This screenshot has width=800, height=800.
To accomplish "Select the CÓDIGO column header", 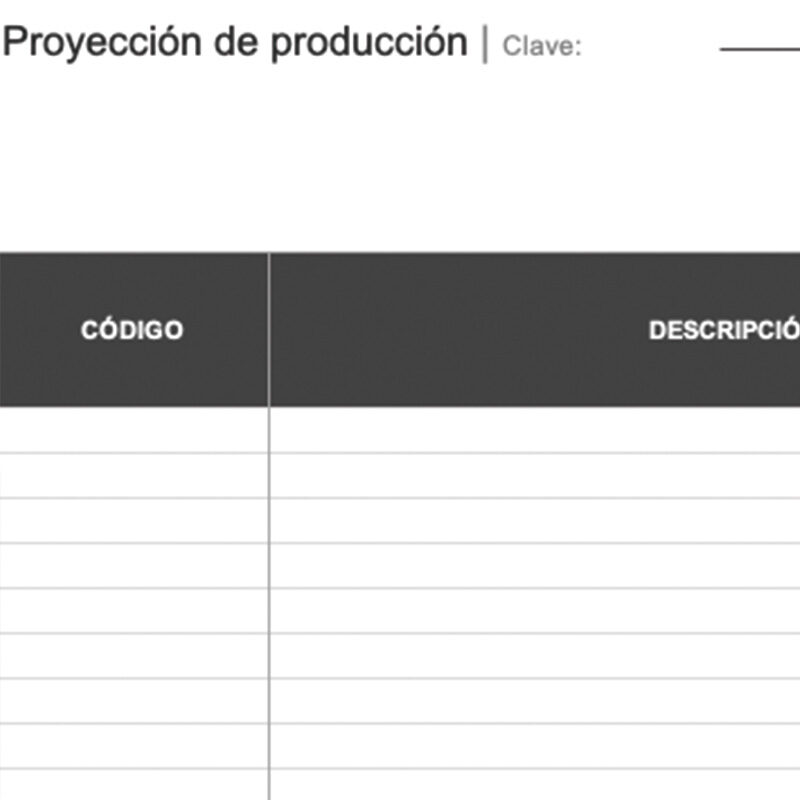I will pyautogui.click(x=132, y=330).
